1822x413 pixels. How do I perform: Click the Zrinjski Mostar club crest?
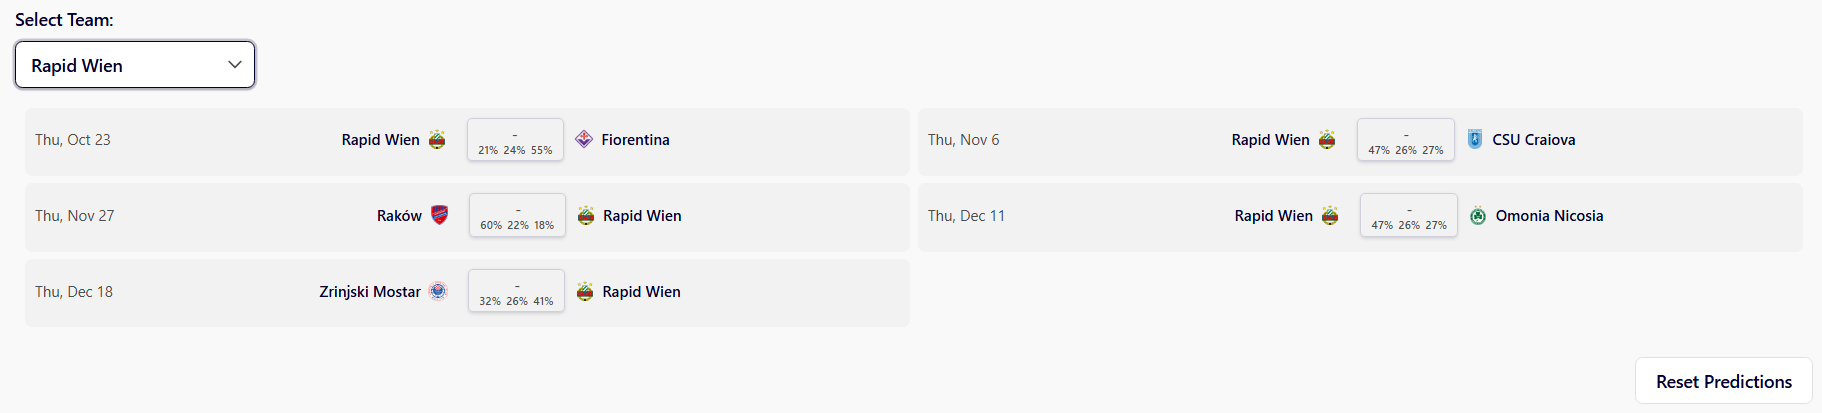coord(438,291)
